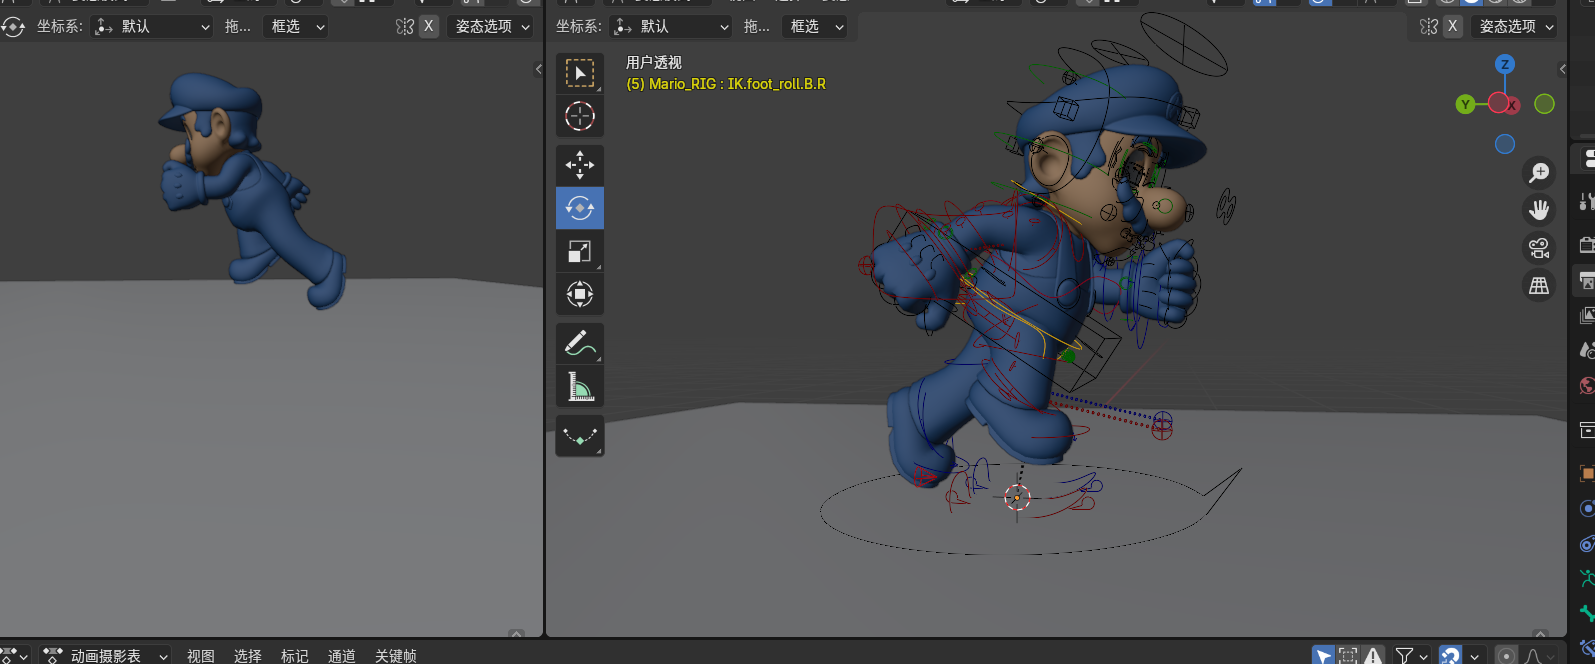This screenshot has width=1595, height=664.
Task: Open the Bone properties tab icon
Action: pyautogui.click(x=1587, y=613)
